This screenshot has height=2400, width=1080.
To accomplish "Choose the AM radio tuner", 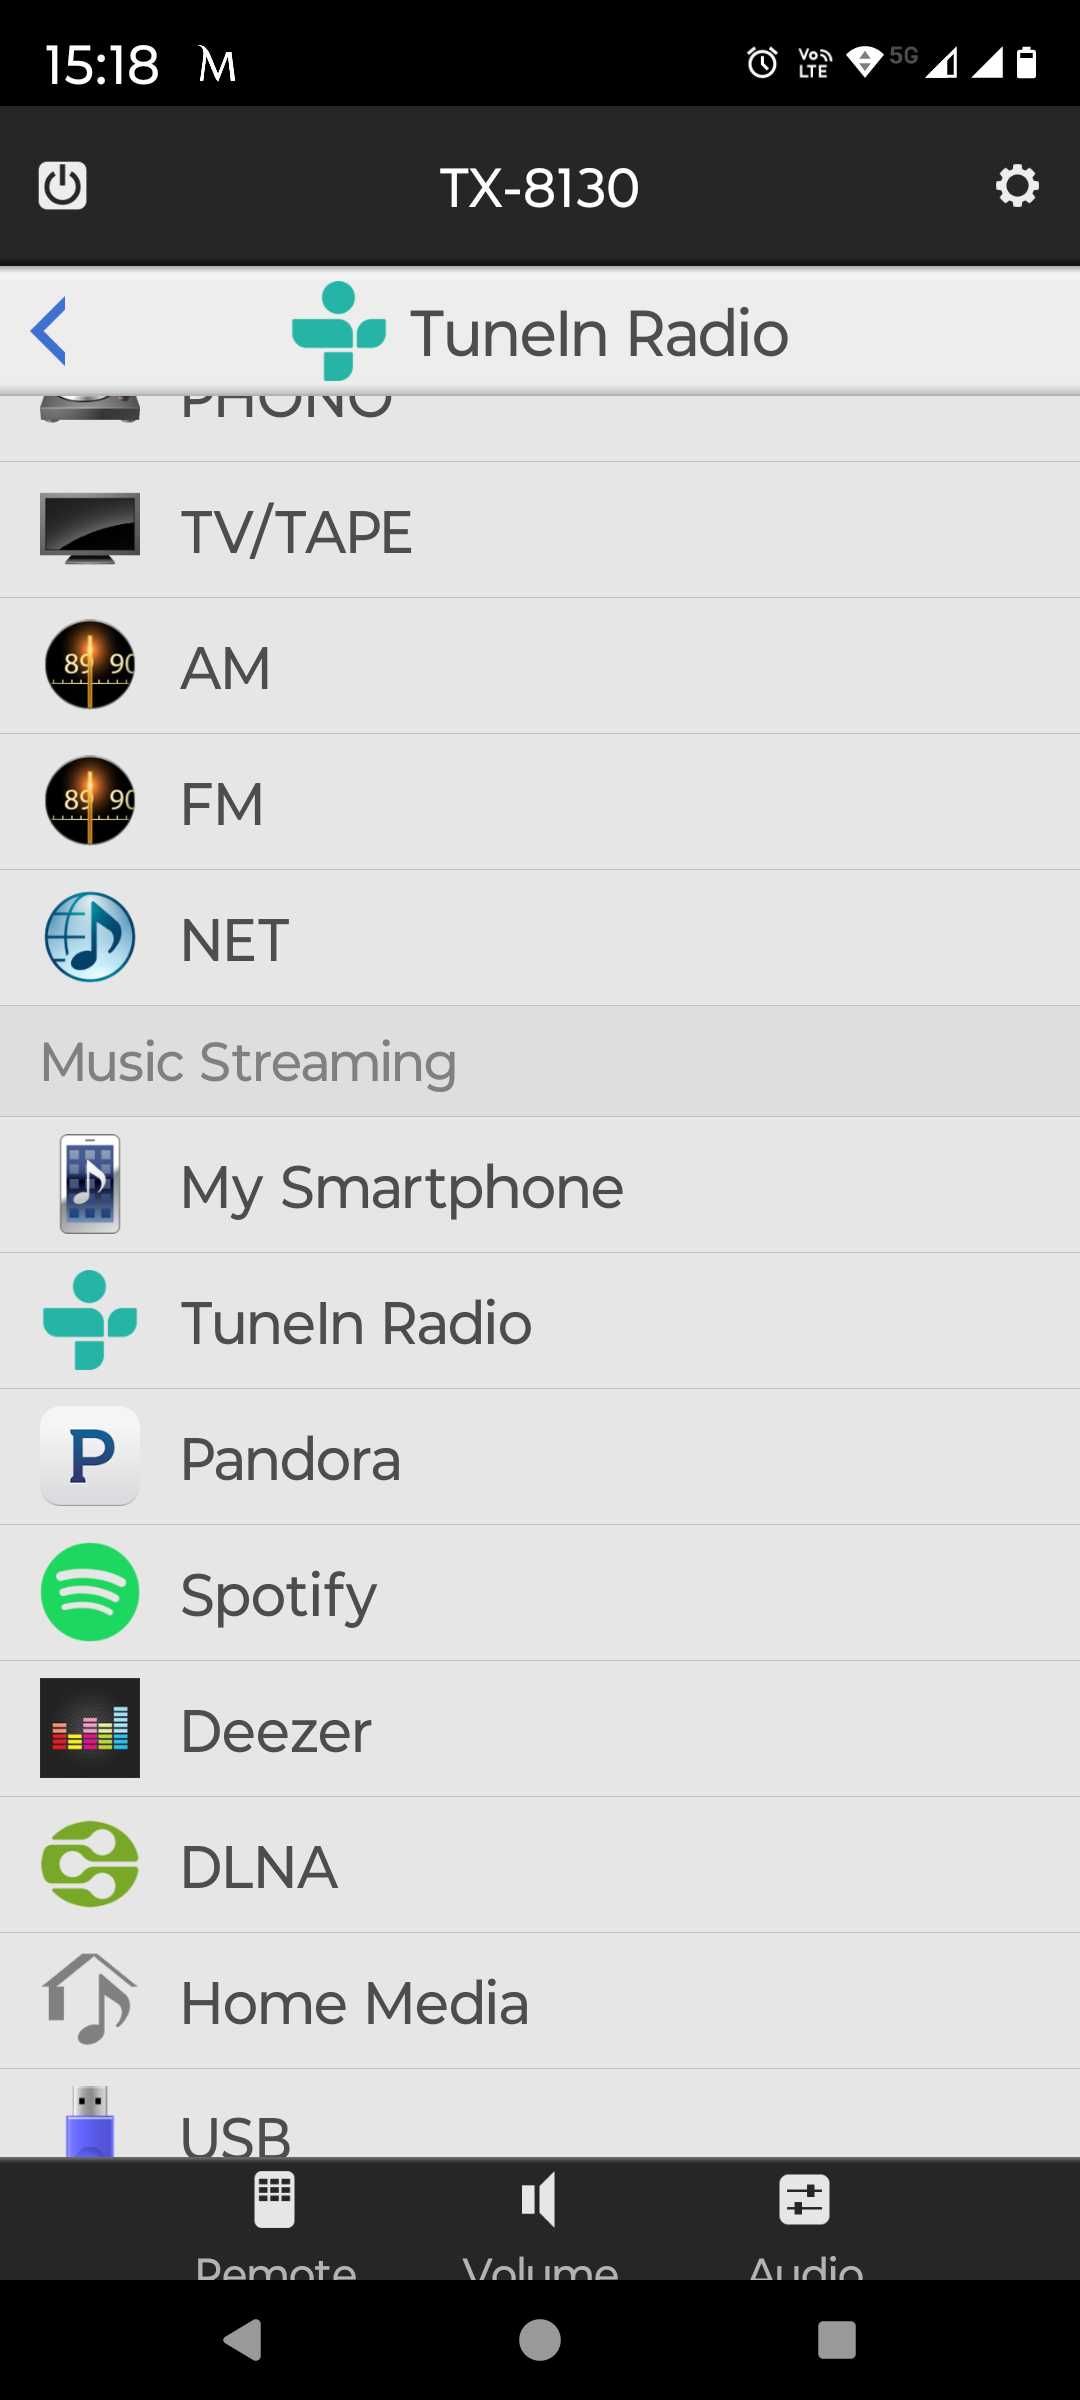I will 540,666.
